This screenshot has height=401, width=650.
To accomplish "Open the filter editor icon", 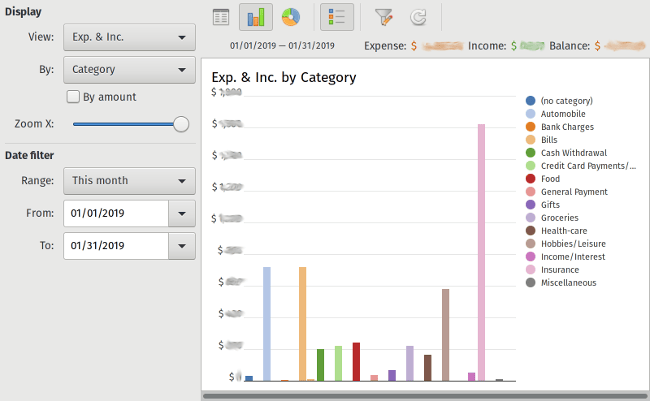I will (383, 17).
